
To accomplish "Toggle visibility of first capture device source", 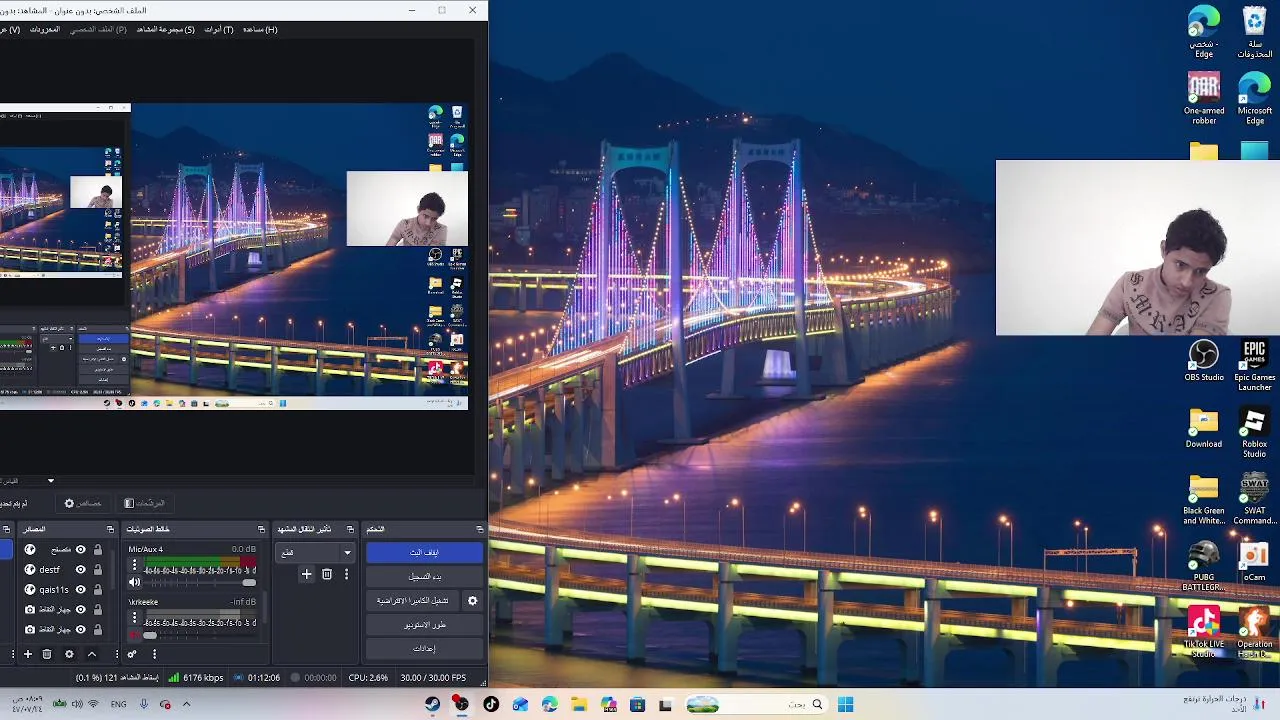I will tap(81, 609).
